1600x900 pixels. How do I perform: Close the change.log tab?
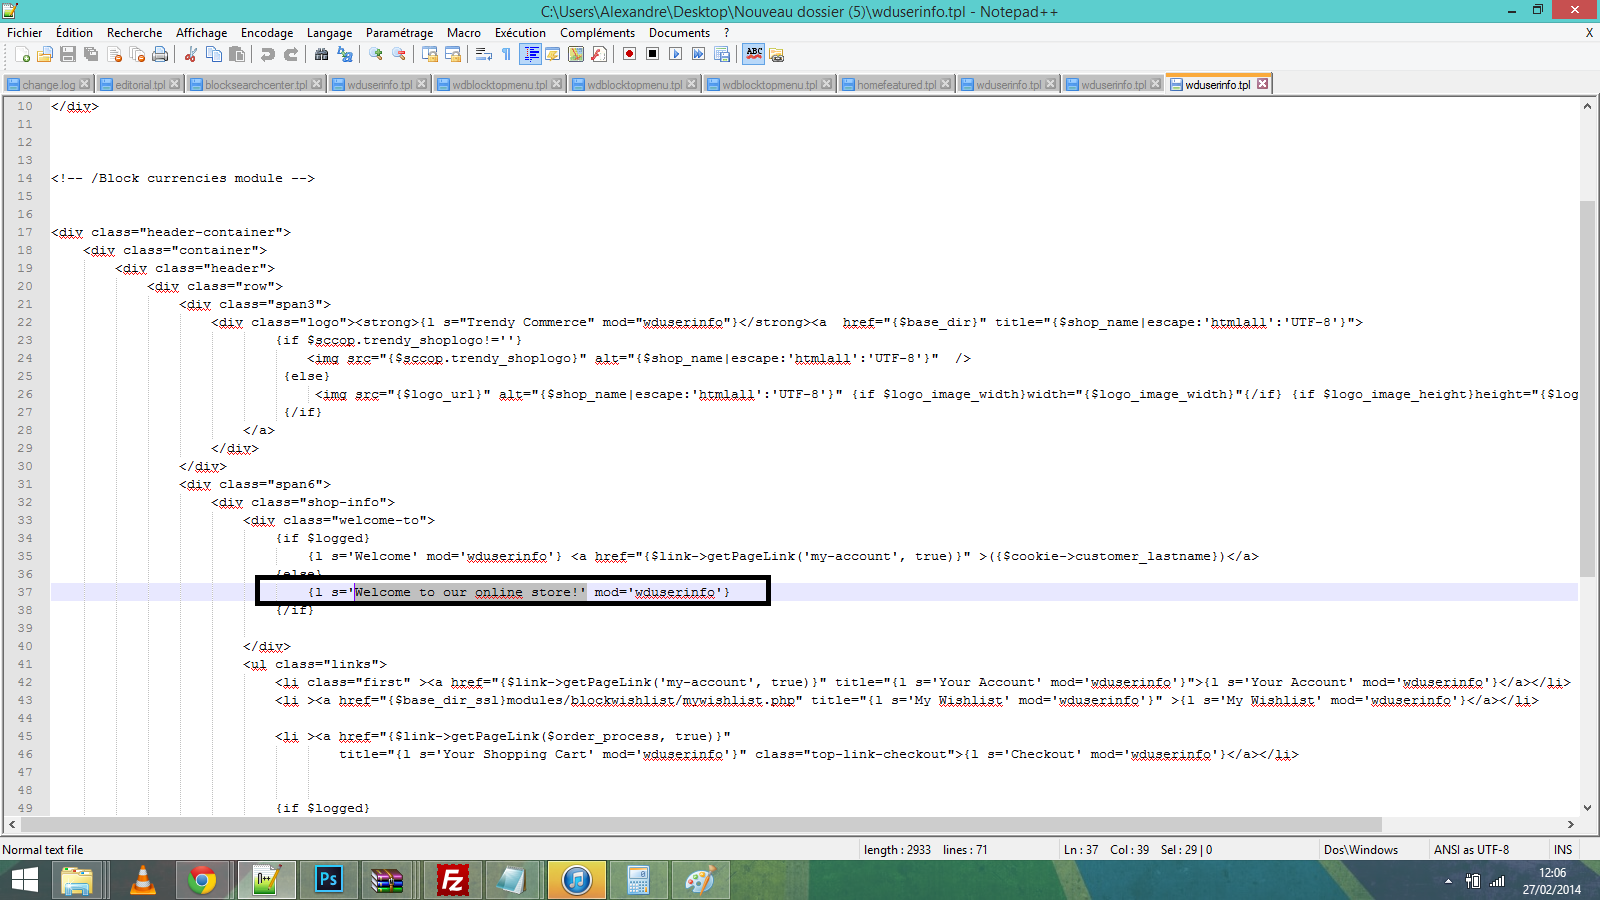point(85,84)
